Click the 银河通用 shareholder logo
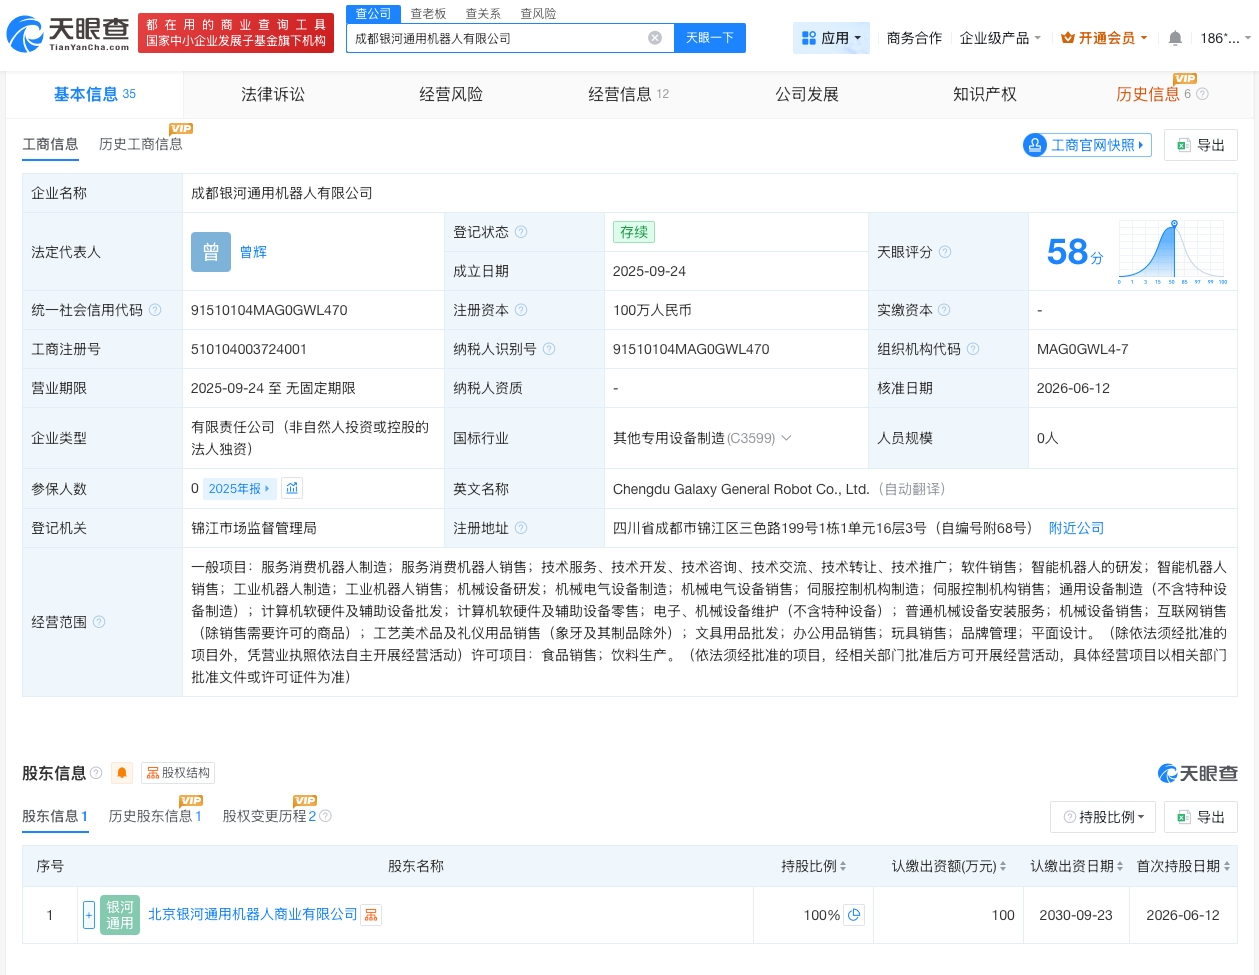 [x=120, y=915]
